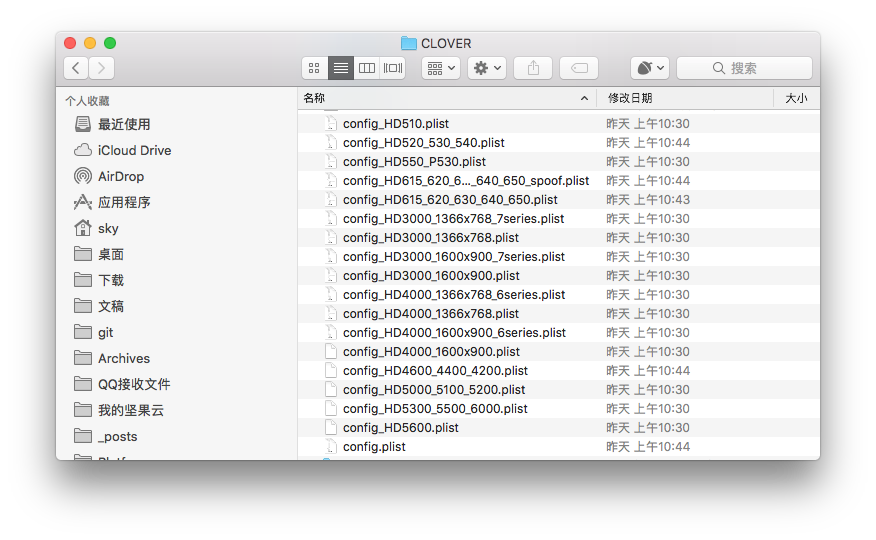
Task: Sort files by the 大小 column
Action: (797, 98)
